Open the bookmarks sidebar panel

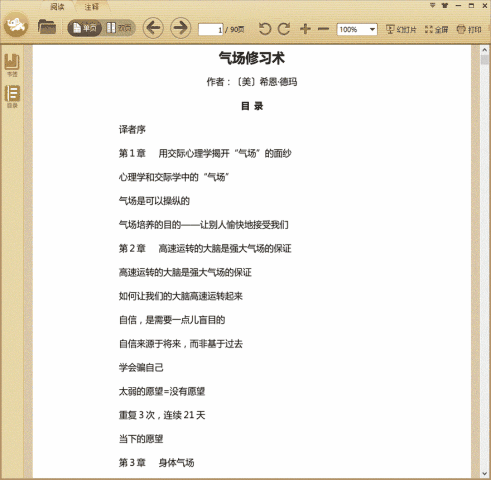tap(12, 65)
